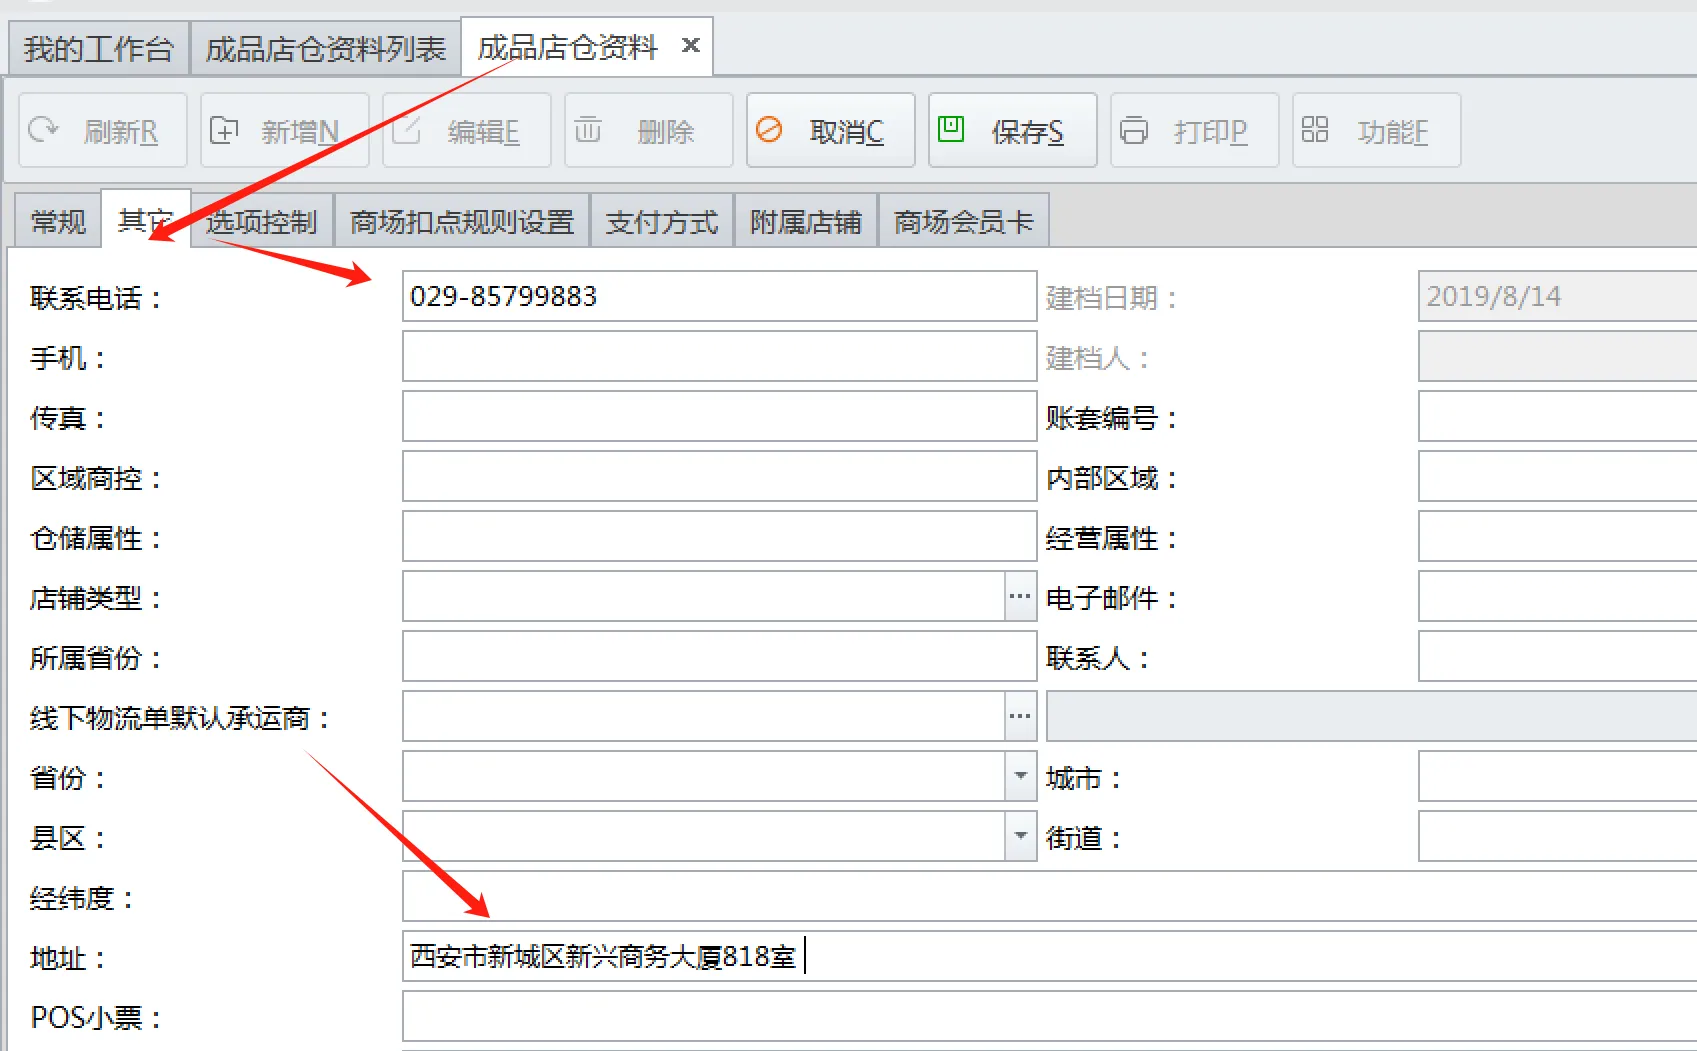Viewport: 1697px width, 1051px height.
Task: Expand the 县区 dropdown list
Action: click(1020, 837)
